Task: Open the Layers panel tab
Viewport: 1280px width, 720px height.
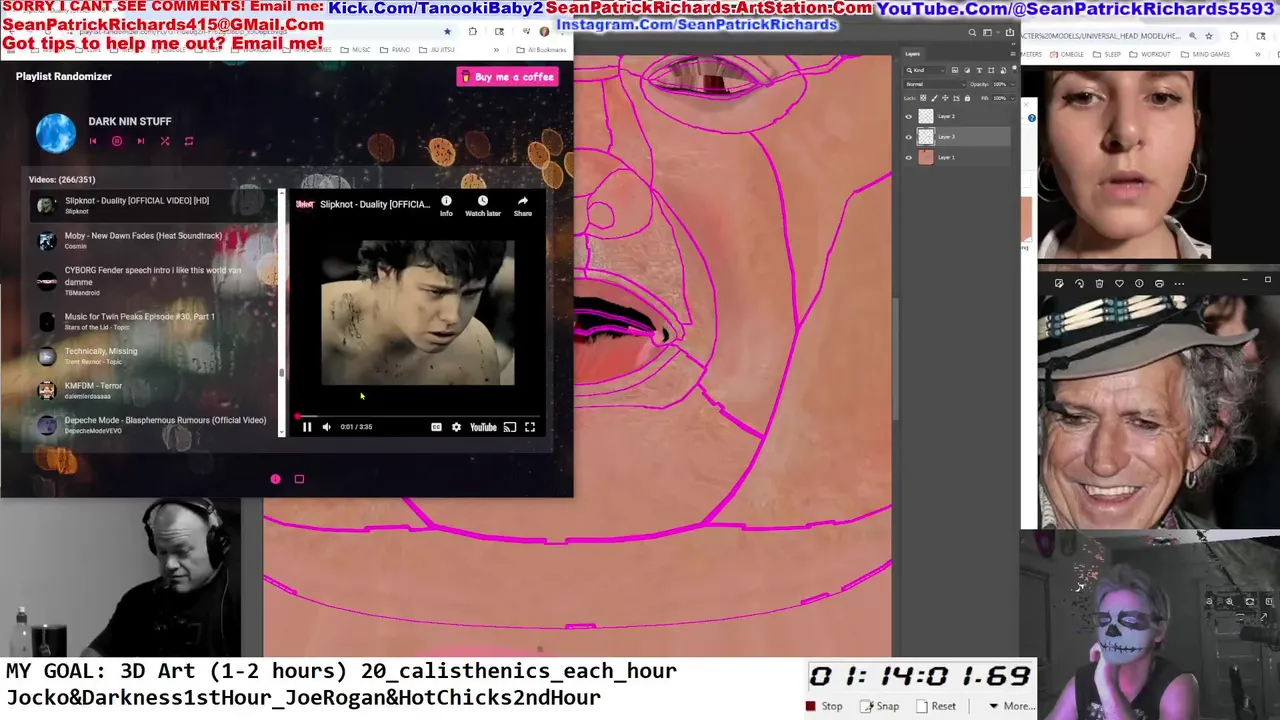Action: [912, 54]
